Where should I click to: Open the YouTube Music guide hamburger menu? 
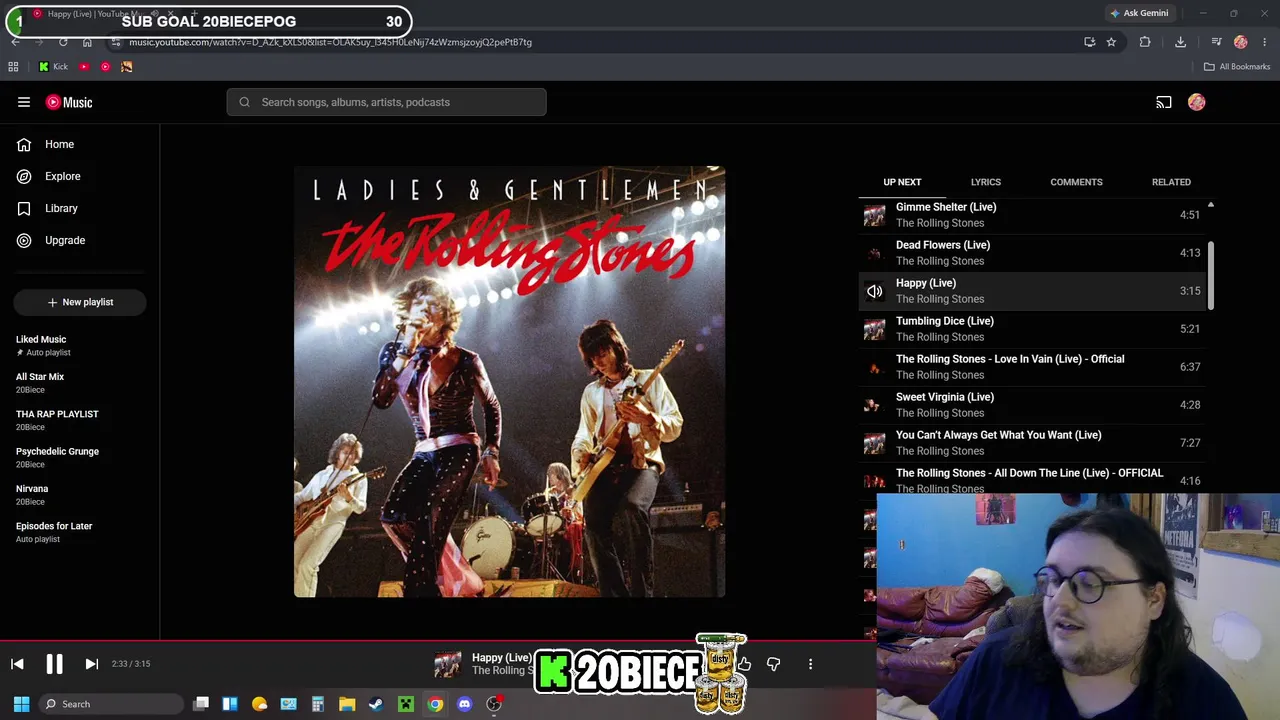[x=24, y=102]
